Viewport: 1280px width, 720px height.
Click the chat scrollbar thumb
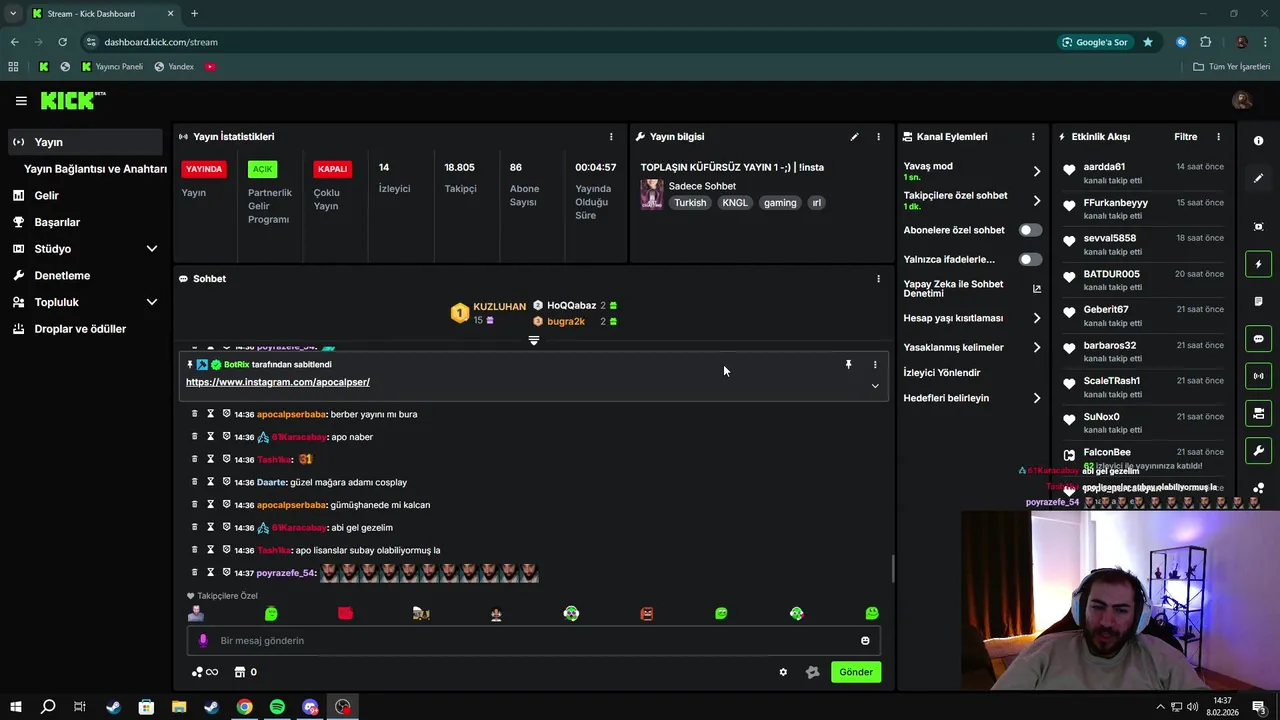click(892, 568)
